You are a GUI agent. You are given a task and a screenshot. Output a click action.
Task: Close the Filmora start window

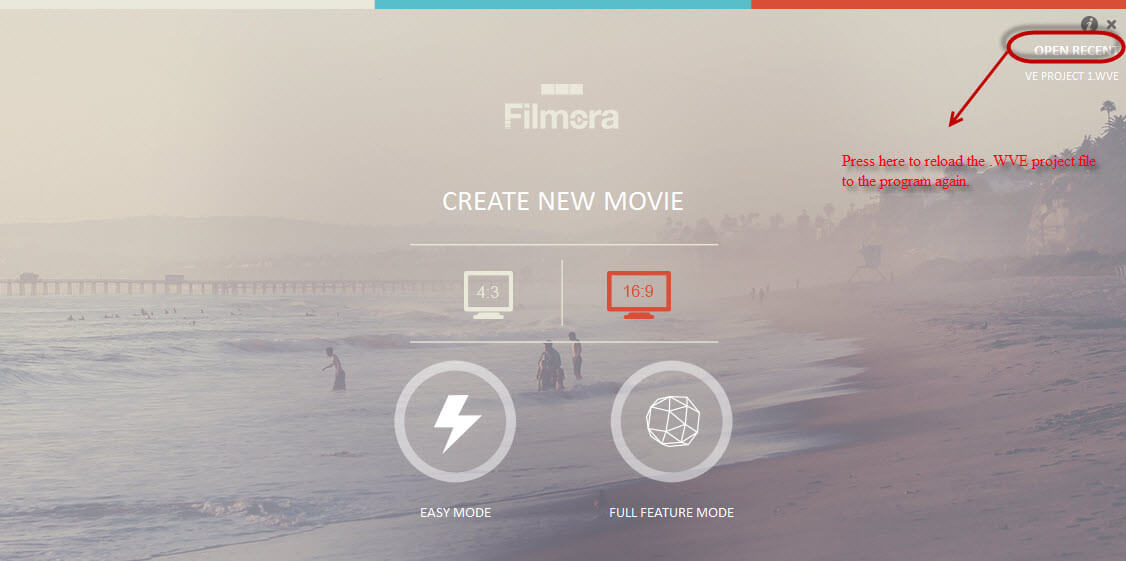click(1112, 24)
